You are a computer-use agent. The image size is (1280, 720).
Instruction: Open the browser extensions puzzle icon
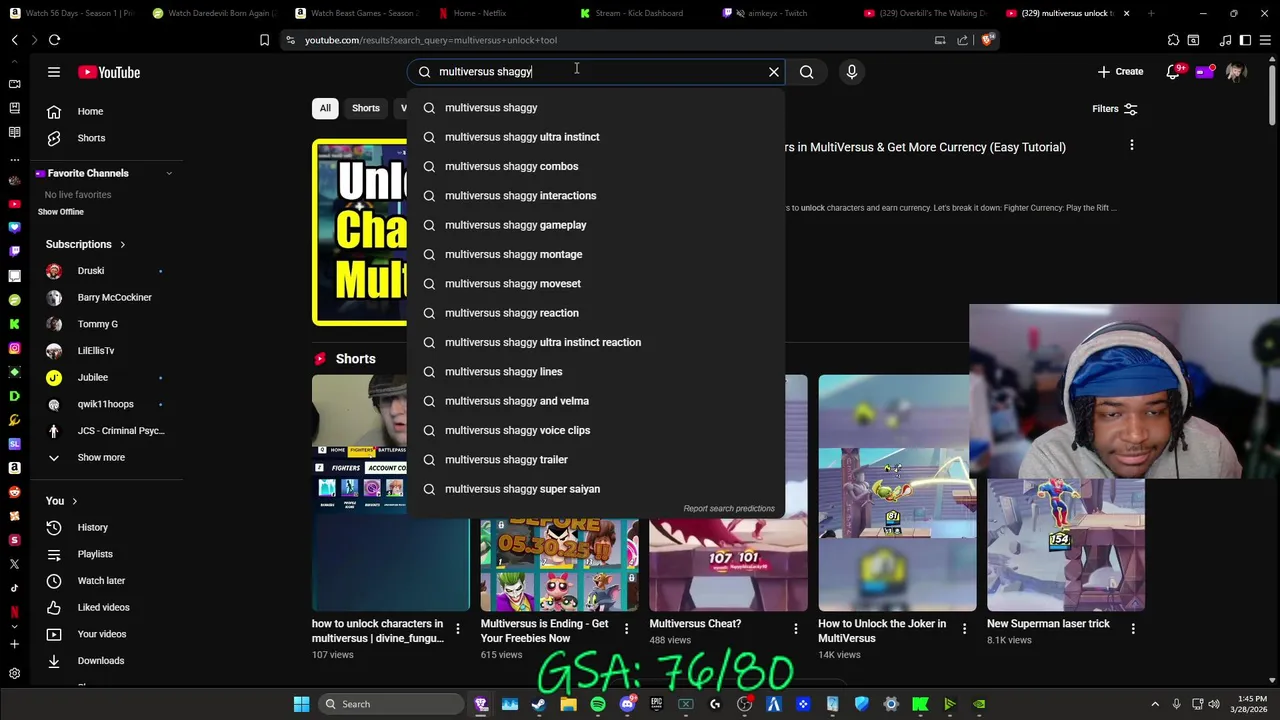[1173, 40]
